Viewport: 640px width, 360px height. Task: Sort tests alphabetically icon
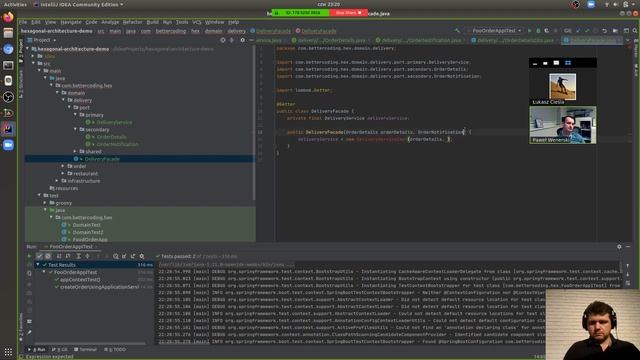point(59,256)
